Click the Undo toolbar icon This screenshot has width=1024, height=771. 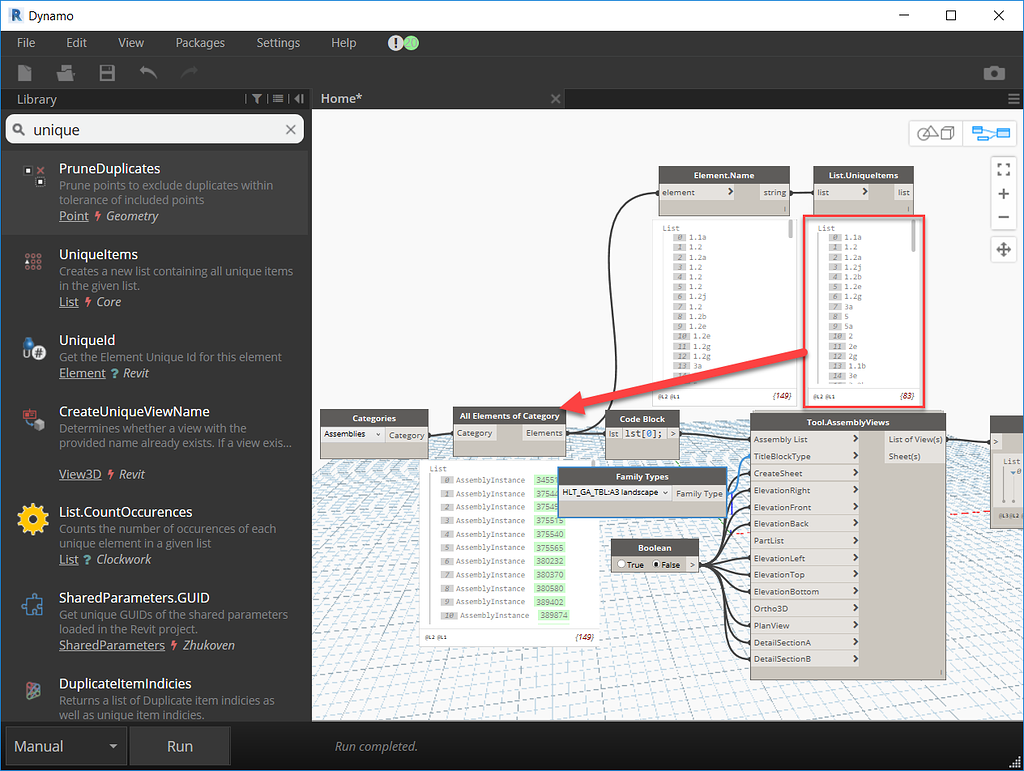coord(146,72)
